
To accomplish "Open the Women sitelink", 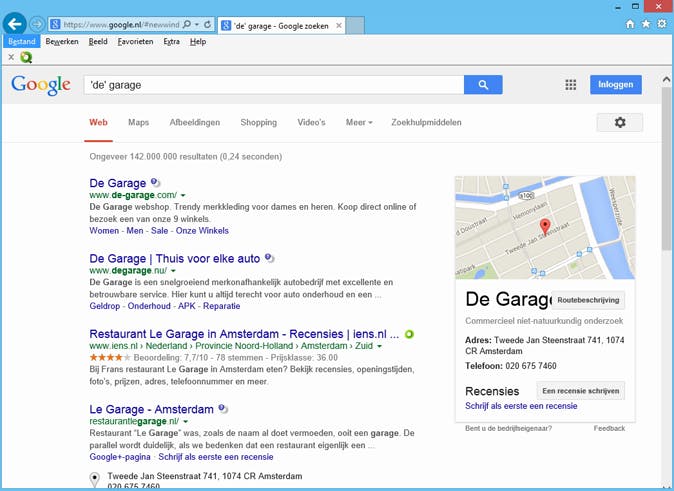I will click(x=104, y=231).
